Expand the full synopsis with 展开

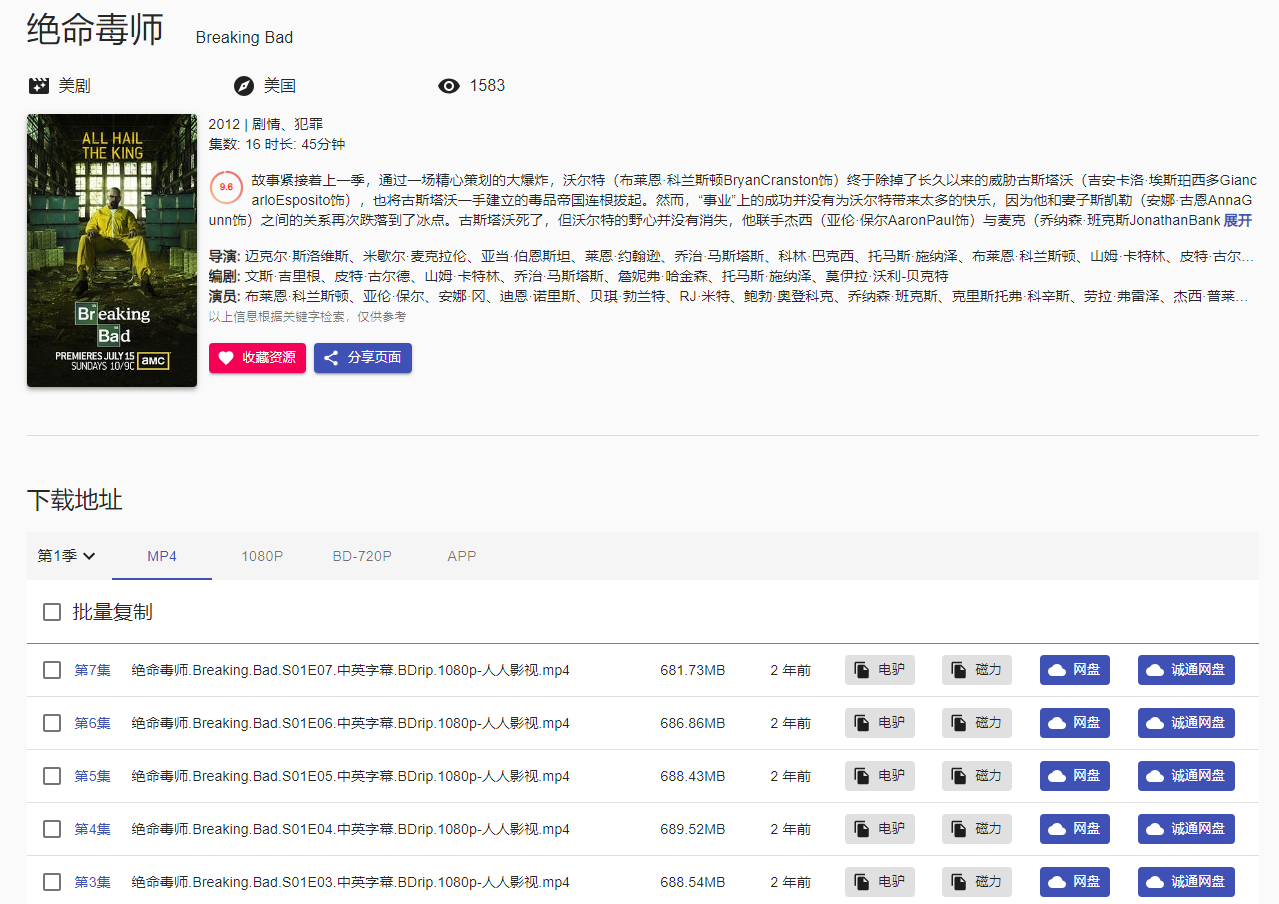pos(1238,221)
